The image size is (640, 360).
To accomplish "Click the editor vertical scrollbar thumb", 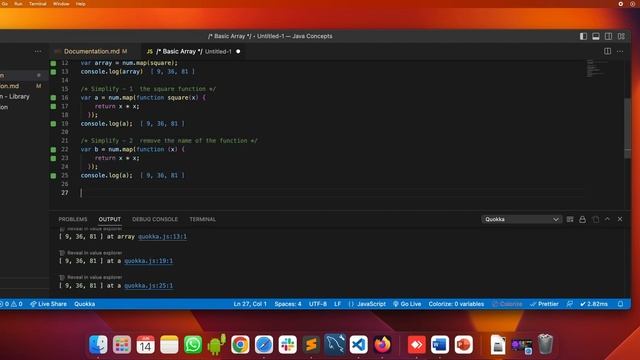I will (x=628, y=129).
